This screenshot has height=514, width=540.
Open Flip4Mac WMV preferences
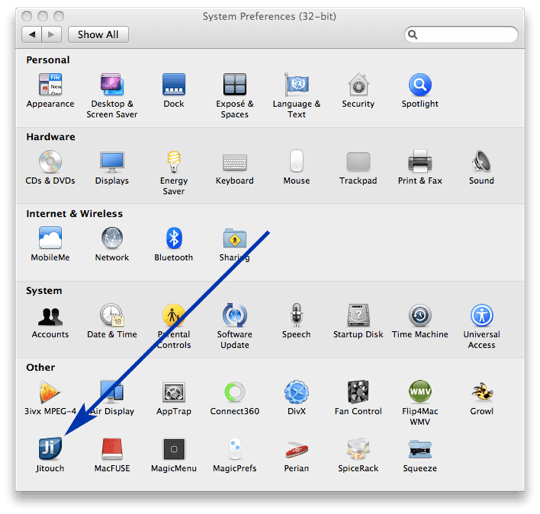point(420,403)
